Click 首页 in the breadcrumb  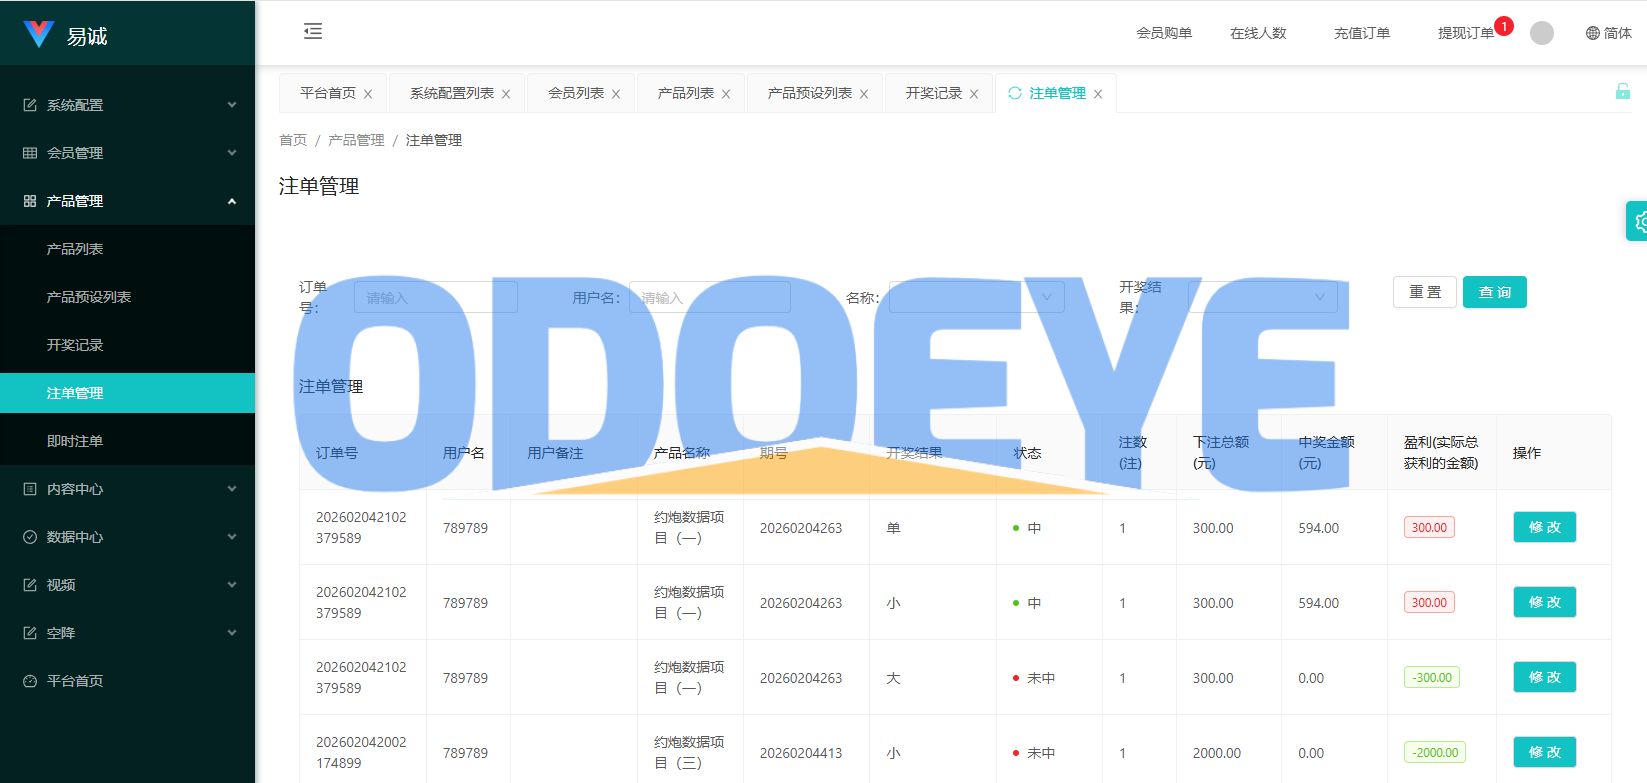(x=293, y=140)
